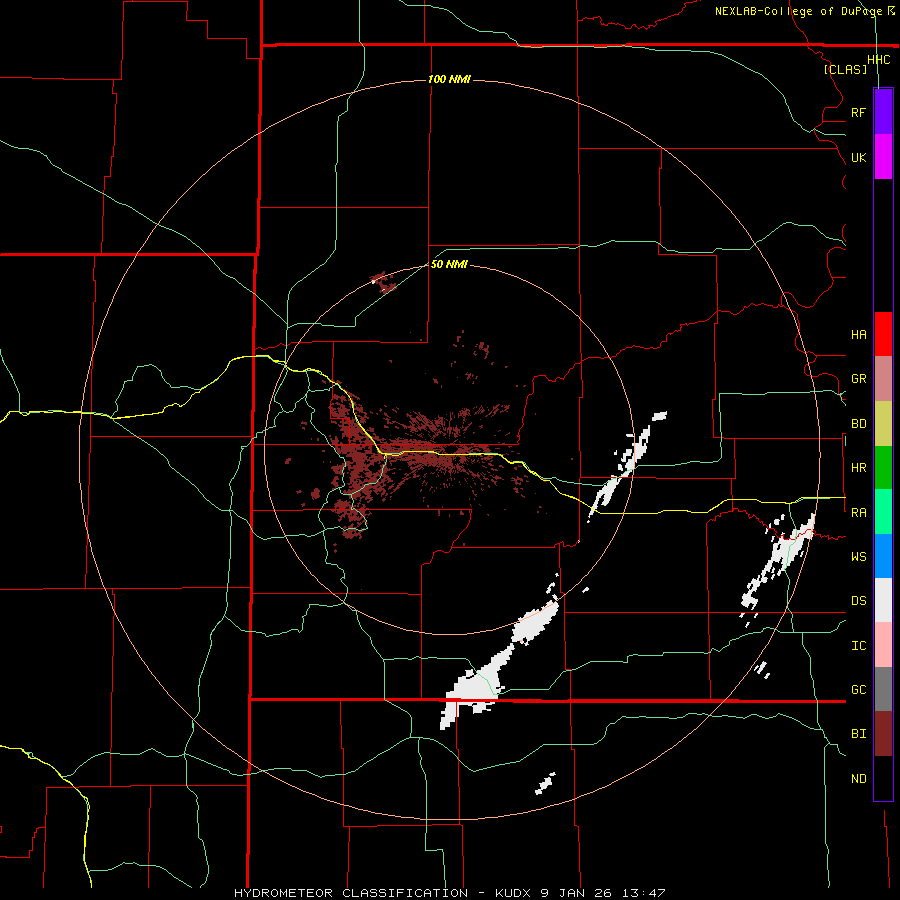Click the RA light-green legend swatch

click(x=883, y=512)
